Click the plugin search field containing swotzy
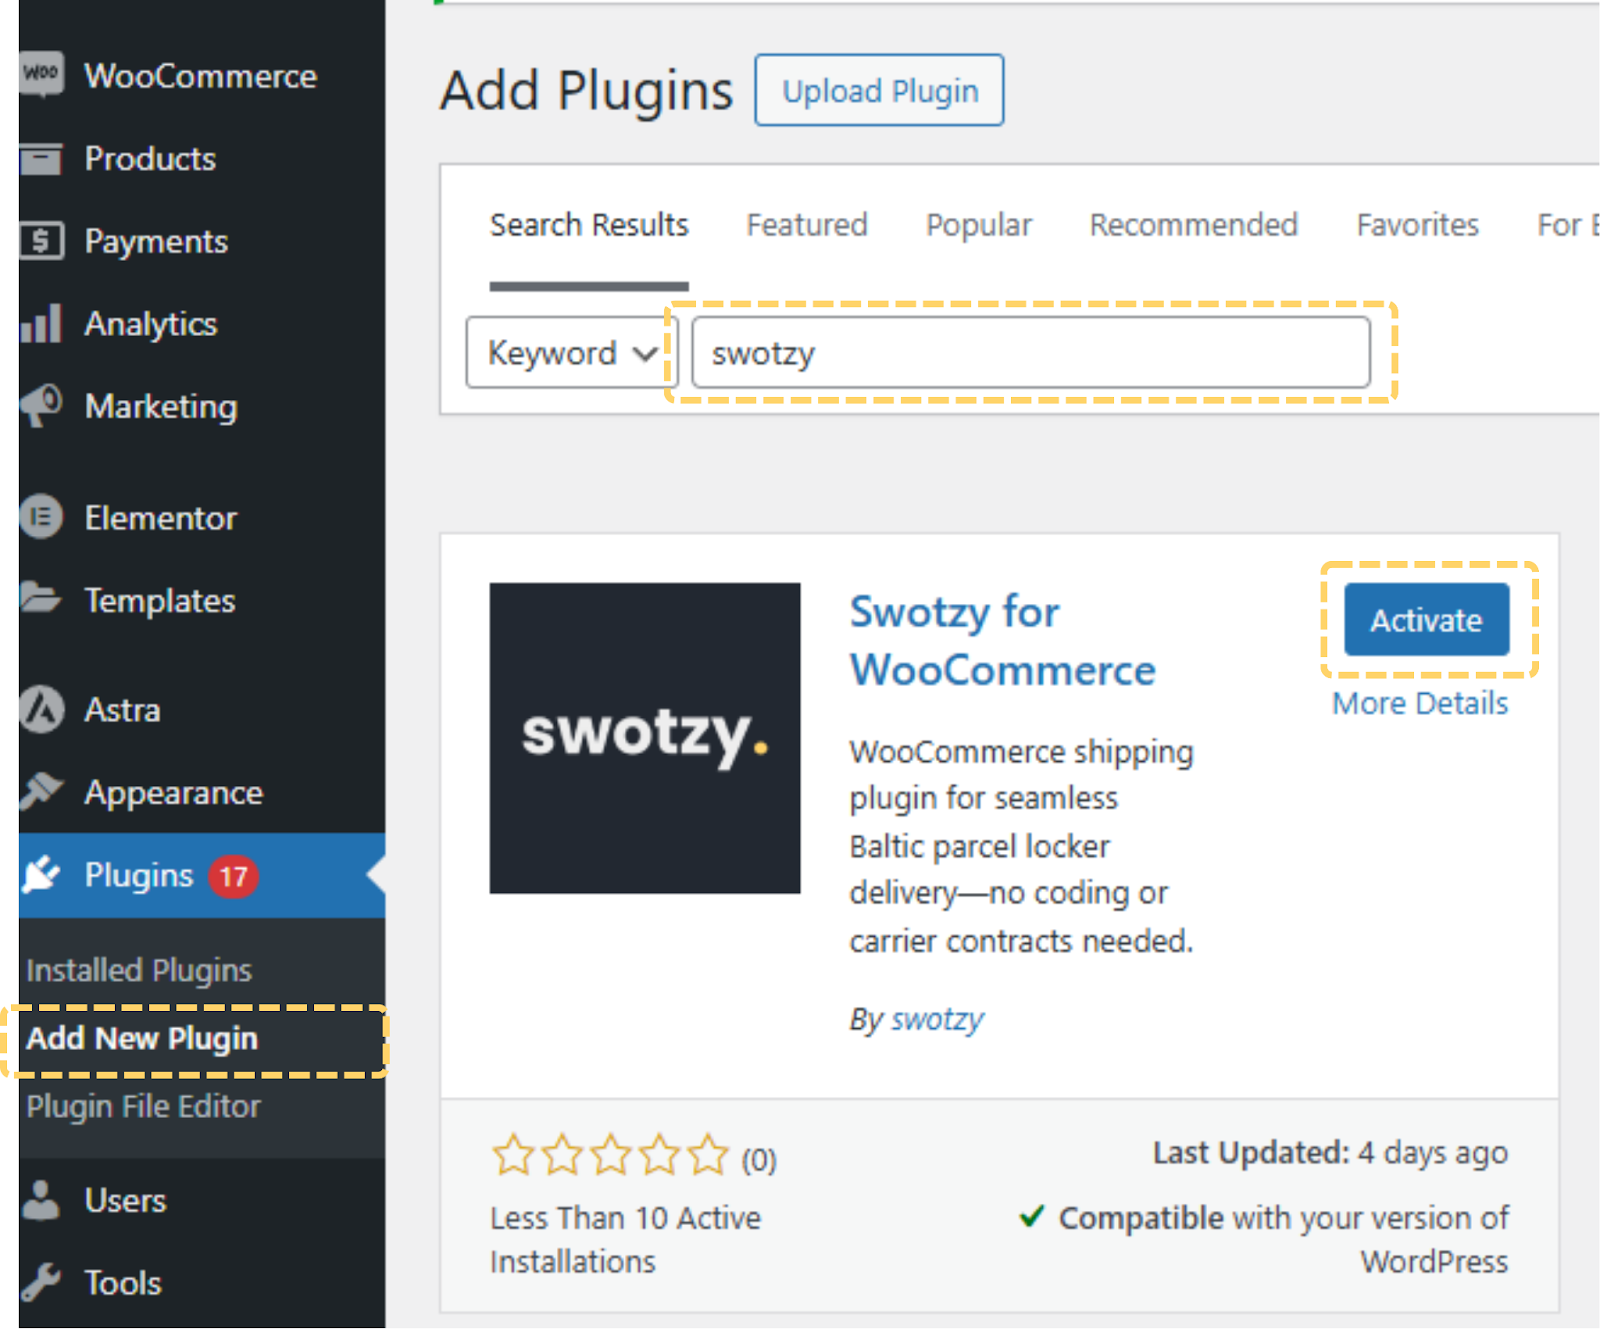 [x=1030, y=353]
